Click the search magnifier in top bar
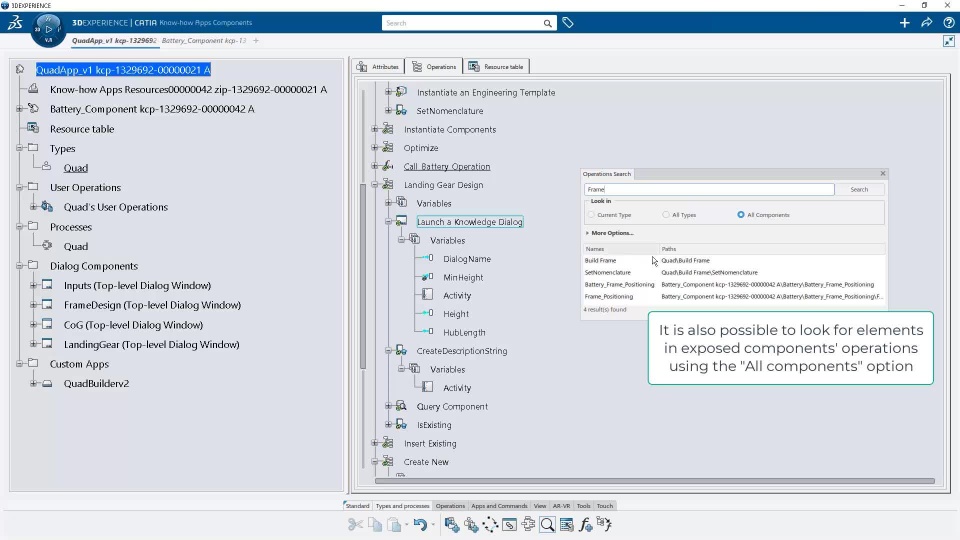 (x=547, y=23)
